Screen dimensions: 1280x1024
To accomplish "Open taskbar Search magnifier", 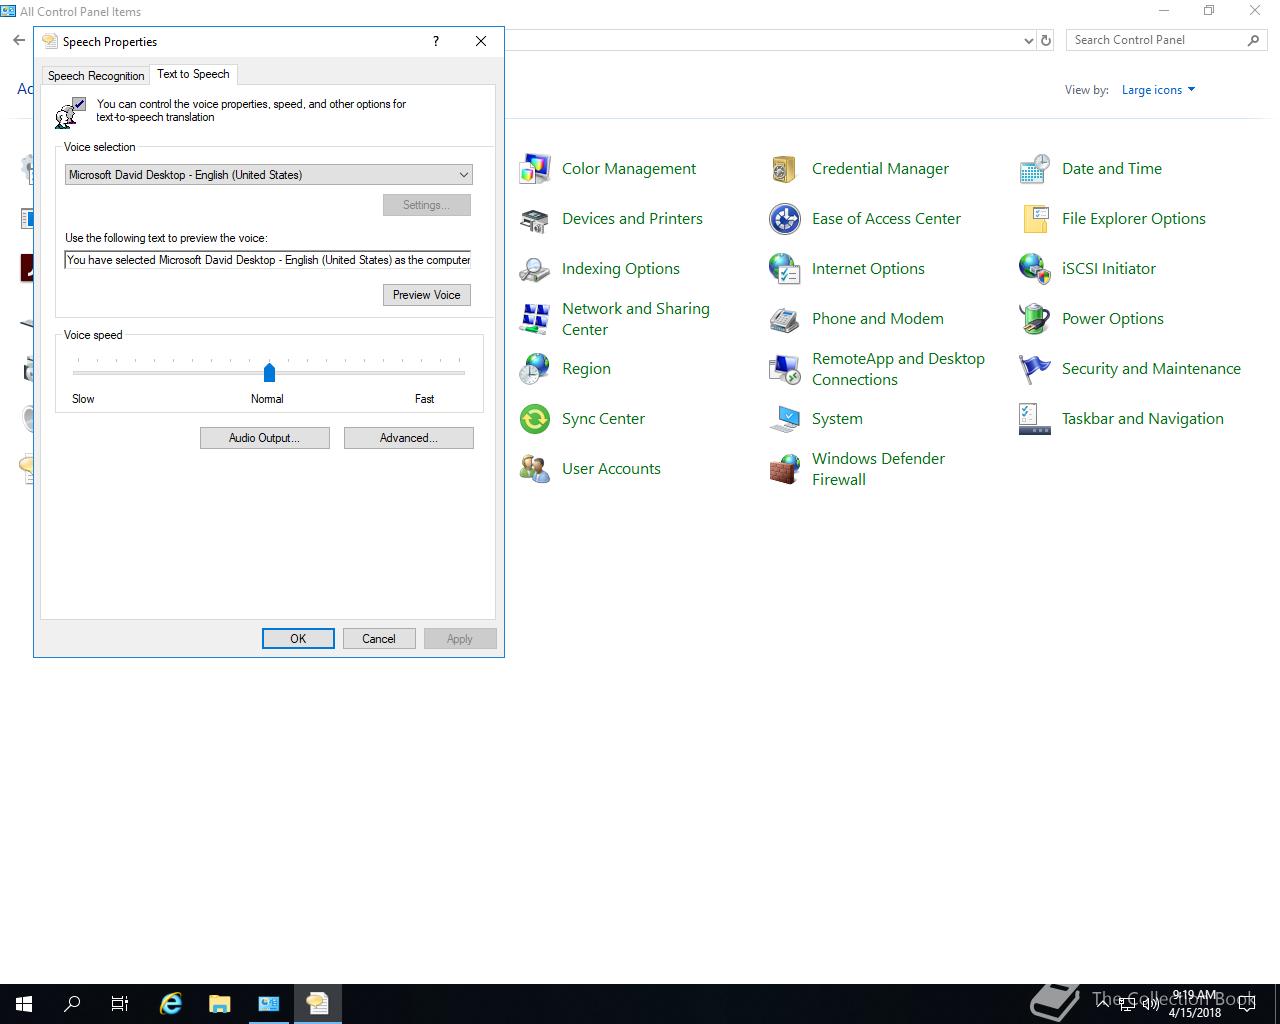I will point(72,1004).
